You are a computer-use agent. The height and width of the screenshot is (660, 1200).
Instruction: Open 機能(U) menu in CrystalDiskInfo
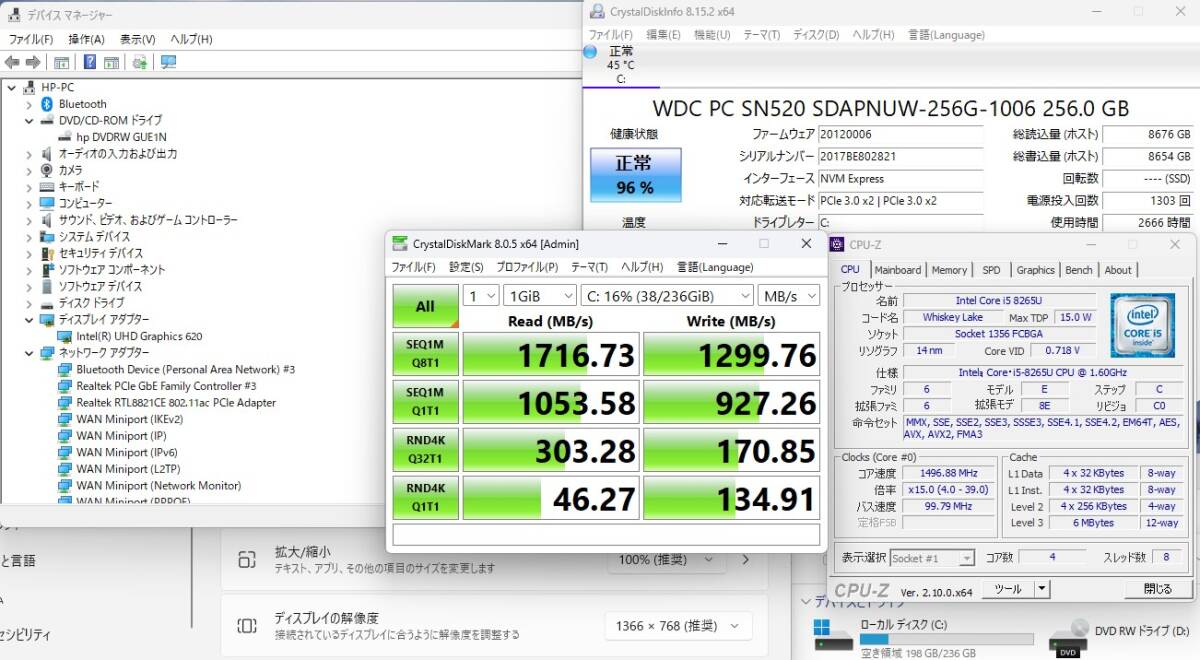tap(712, 34)
